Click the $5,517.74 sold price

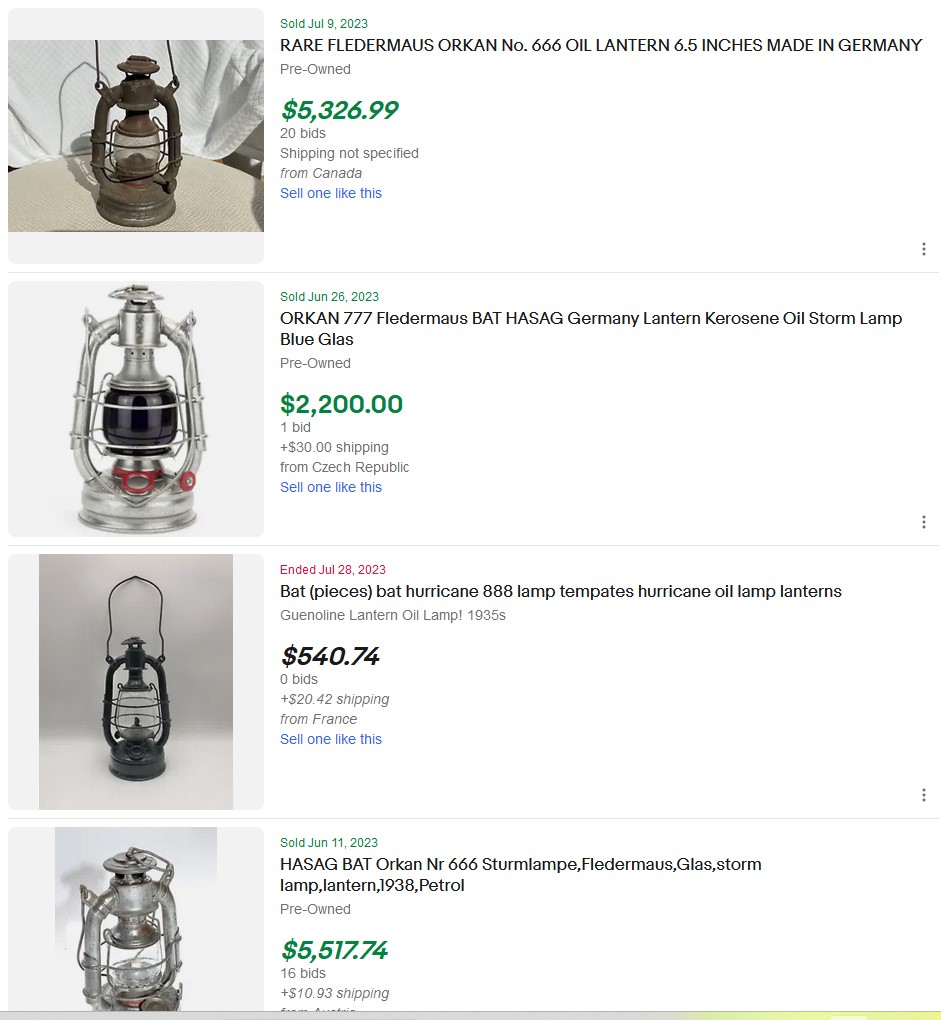point(334,950)
